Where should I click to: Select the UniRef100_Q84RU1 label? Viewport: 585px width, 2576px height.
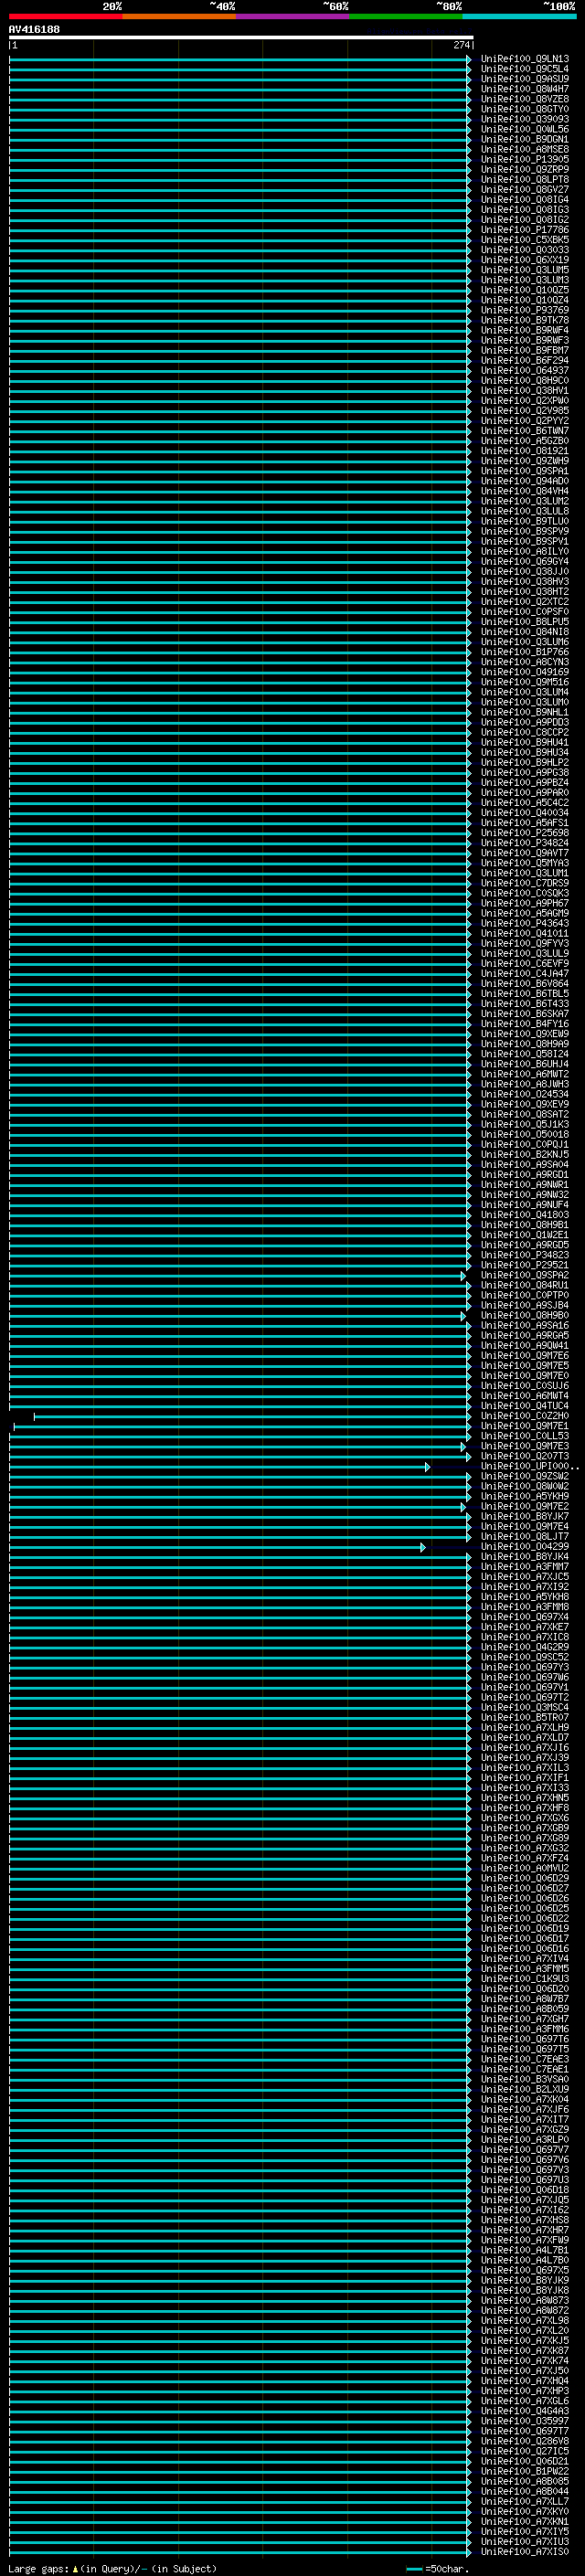(x=524, y=1285)
